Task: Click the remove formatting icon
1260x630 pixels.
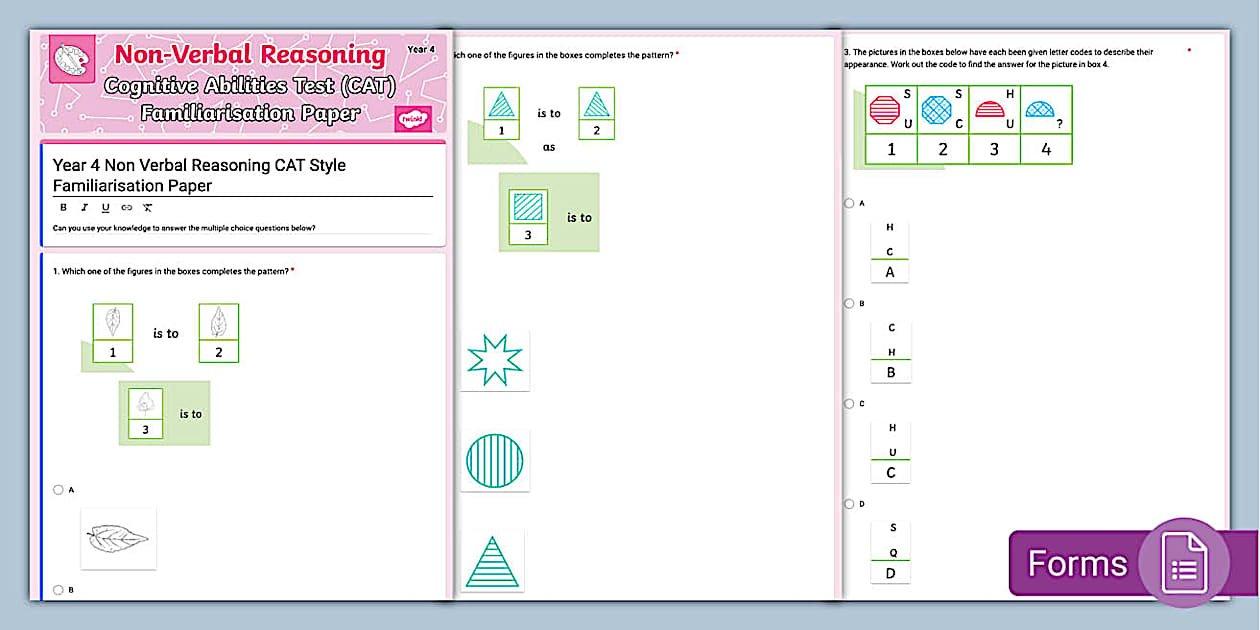Action: click(x=147, y=208)
